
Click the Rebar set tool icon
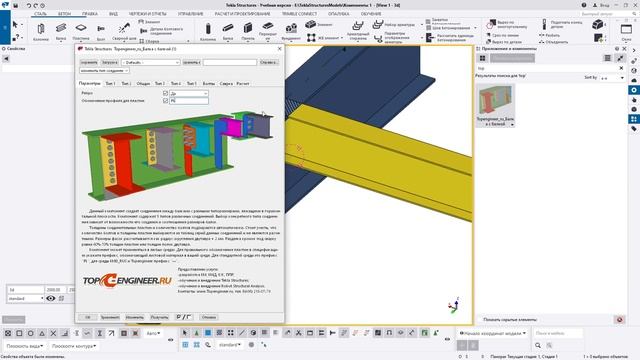pos(378,24)
